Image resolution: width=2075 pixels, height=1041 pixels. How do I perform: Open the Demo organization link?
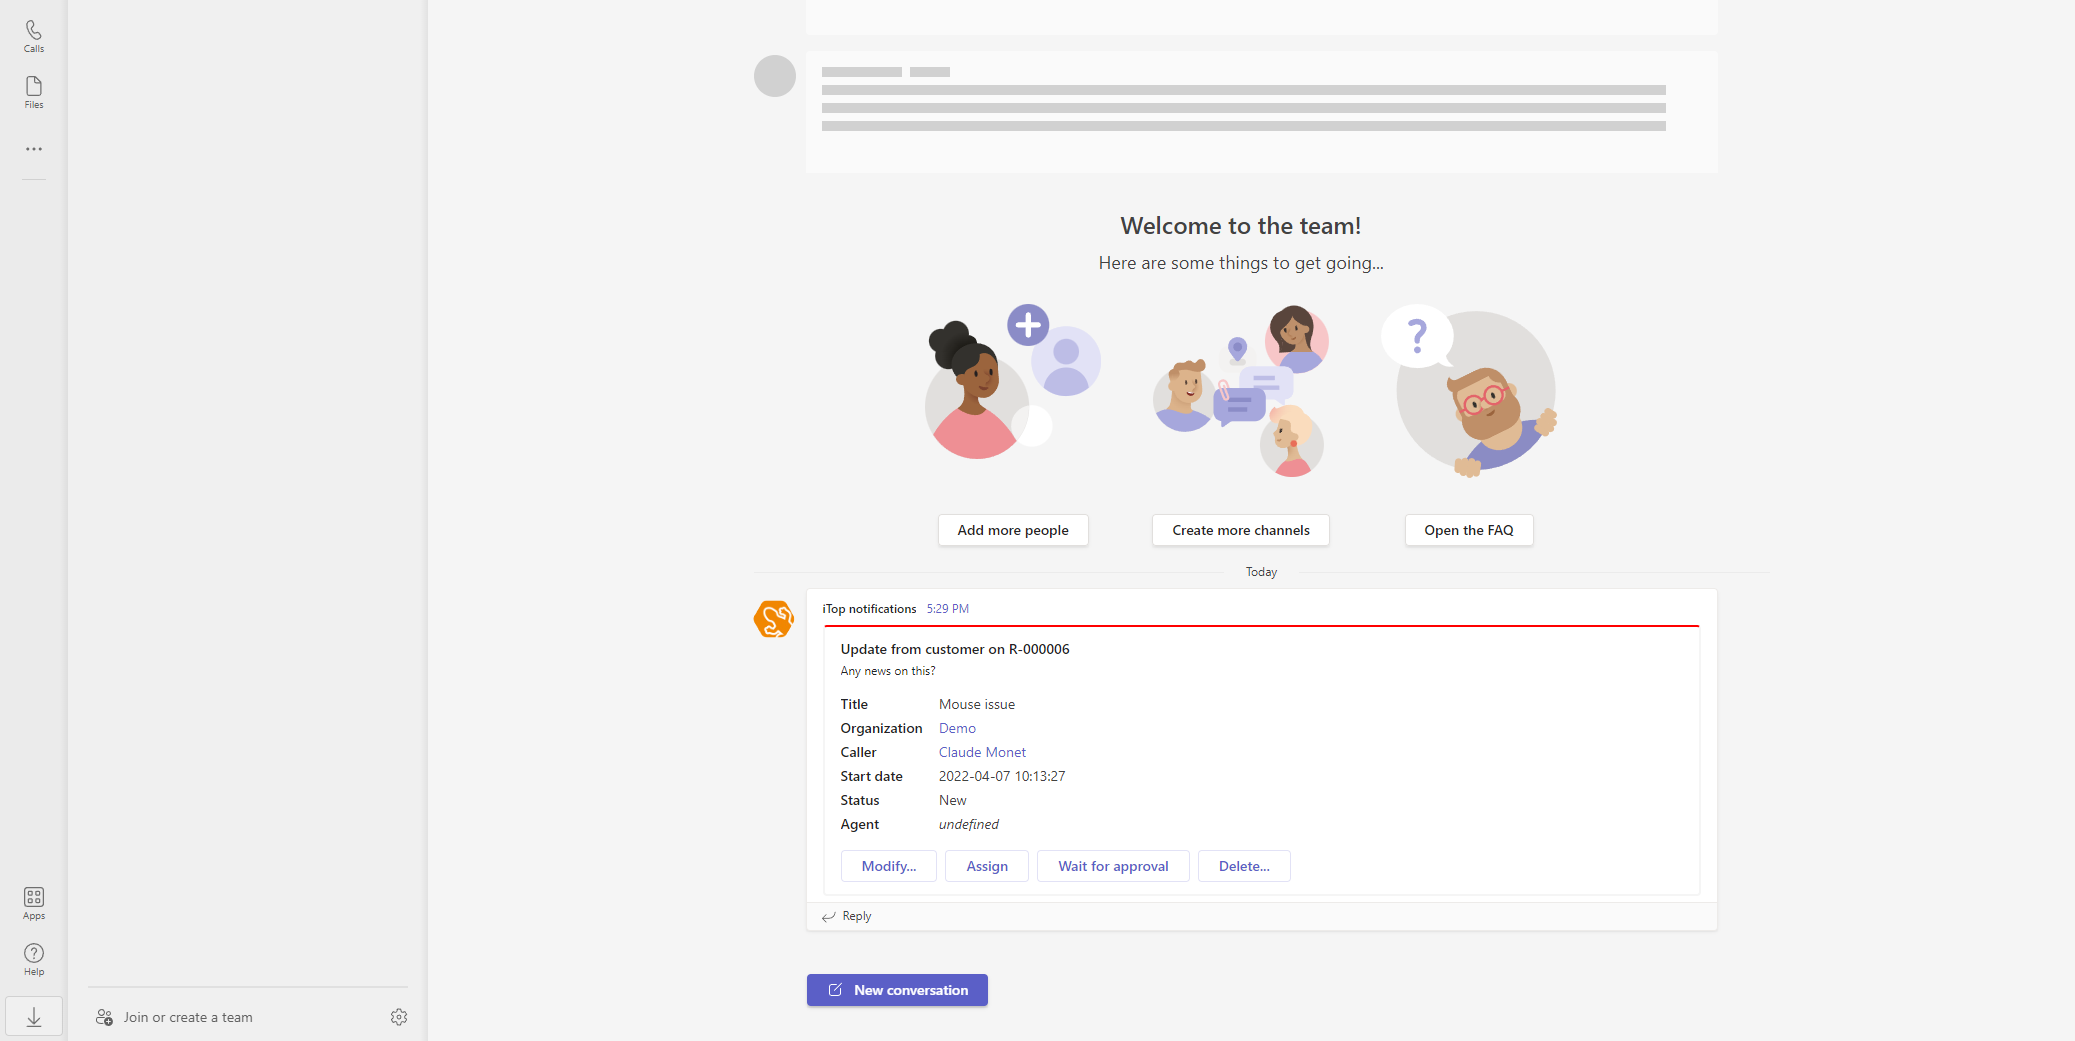click(x=957, y=728)
